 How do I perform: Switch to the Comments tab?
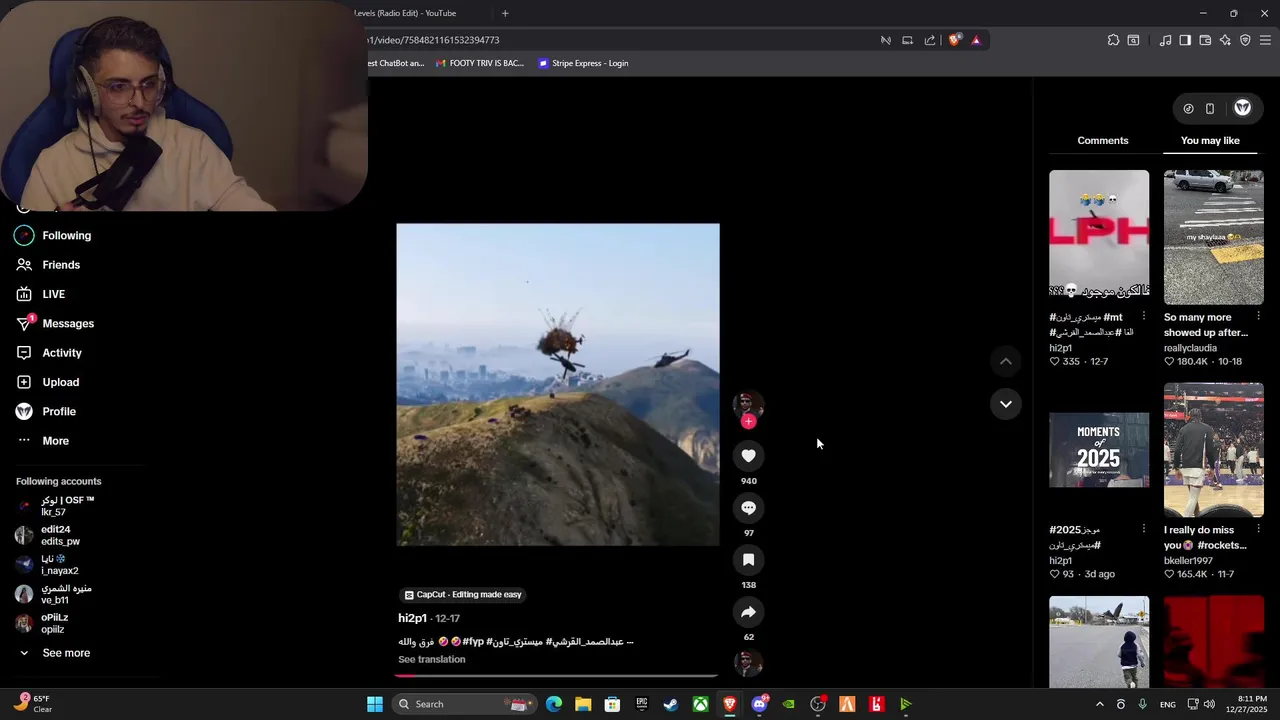click(1103, 141)
